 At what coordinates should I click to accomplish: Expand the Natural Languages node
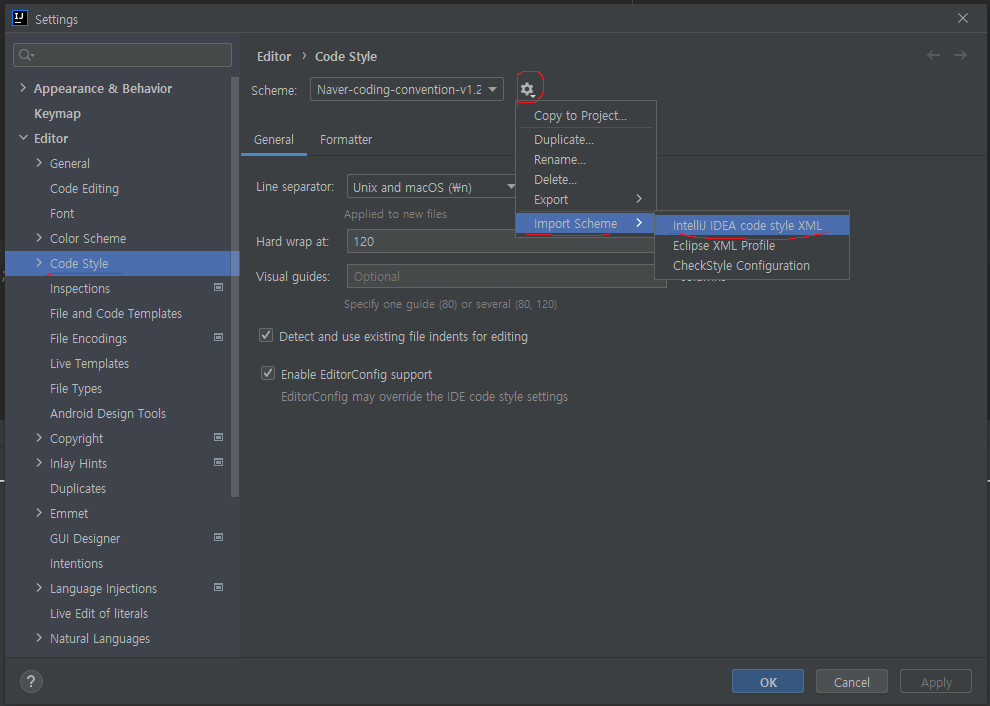(x=39, y=638)
